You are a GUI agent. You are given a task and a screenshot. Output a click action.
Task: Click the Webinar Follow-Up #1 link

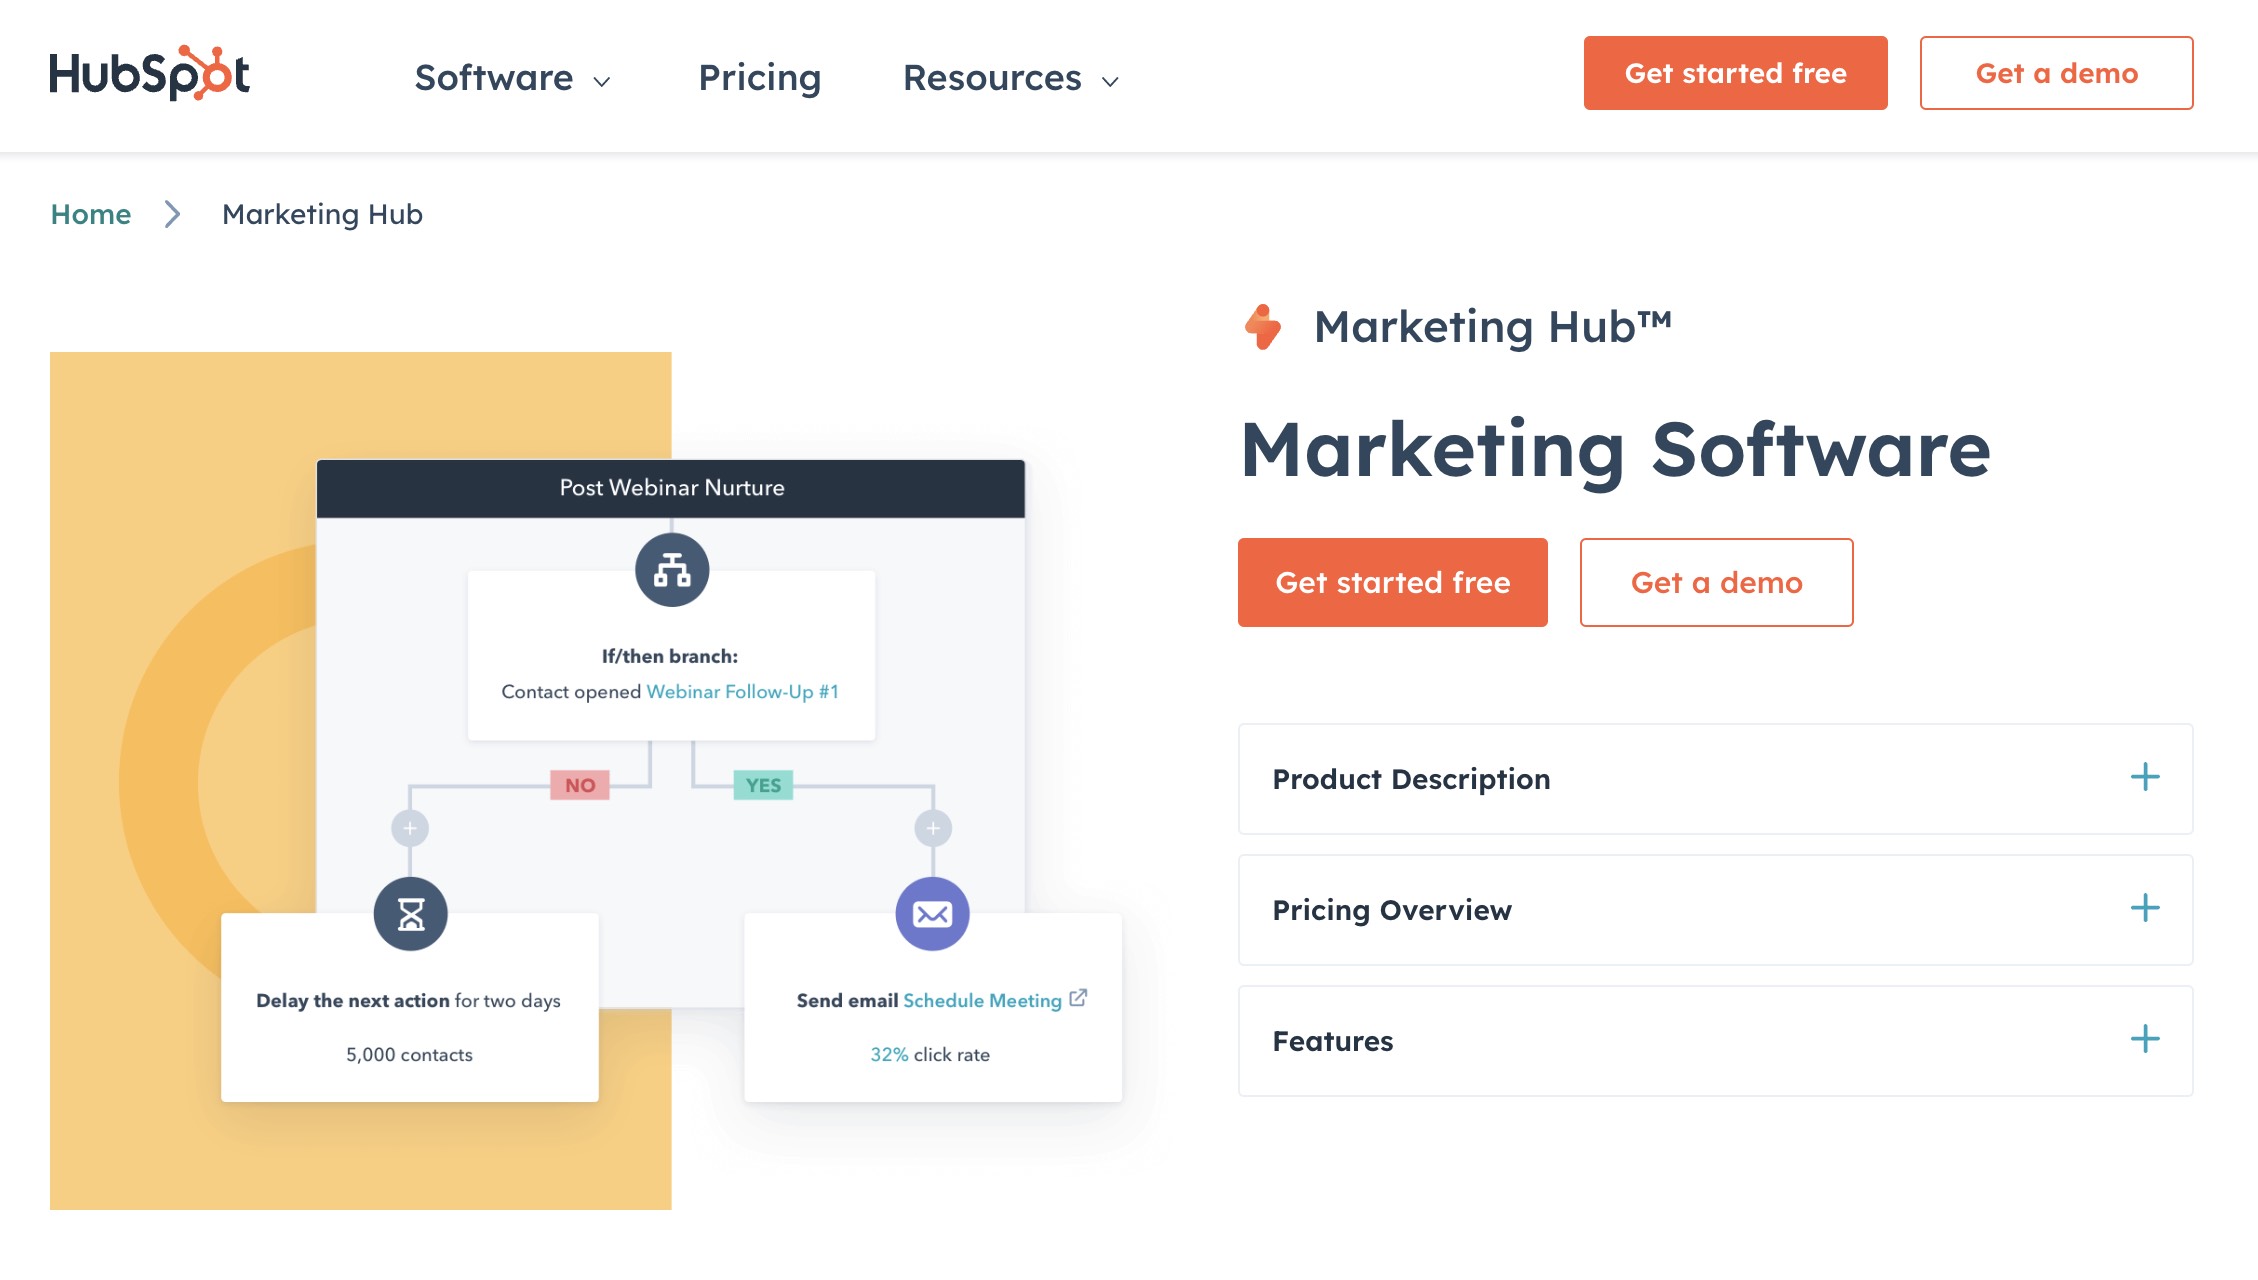[x=741, y=690]
